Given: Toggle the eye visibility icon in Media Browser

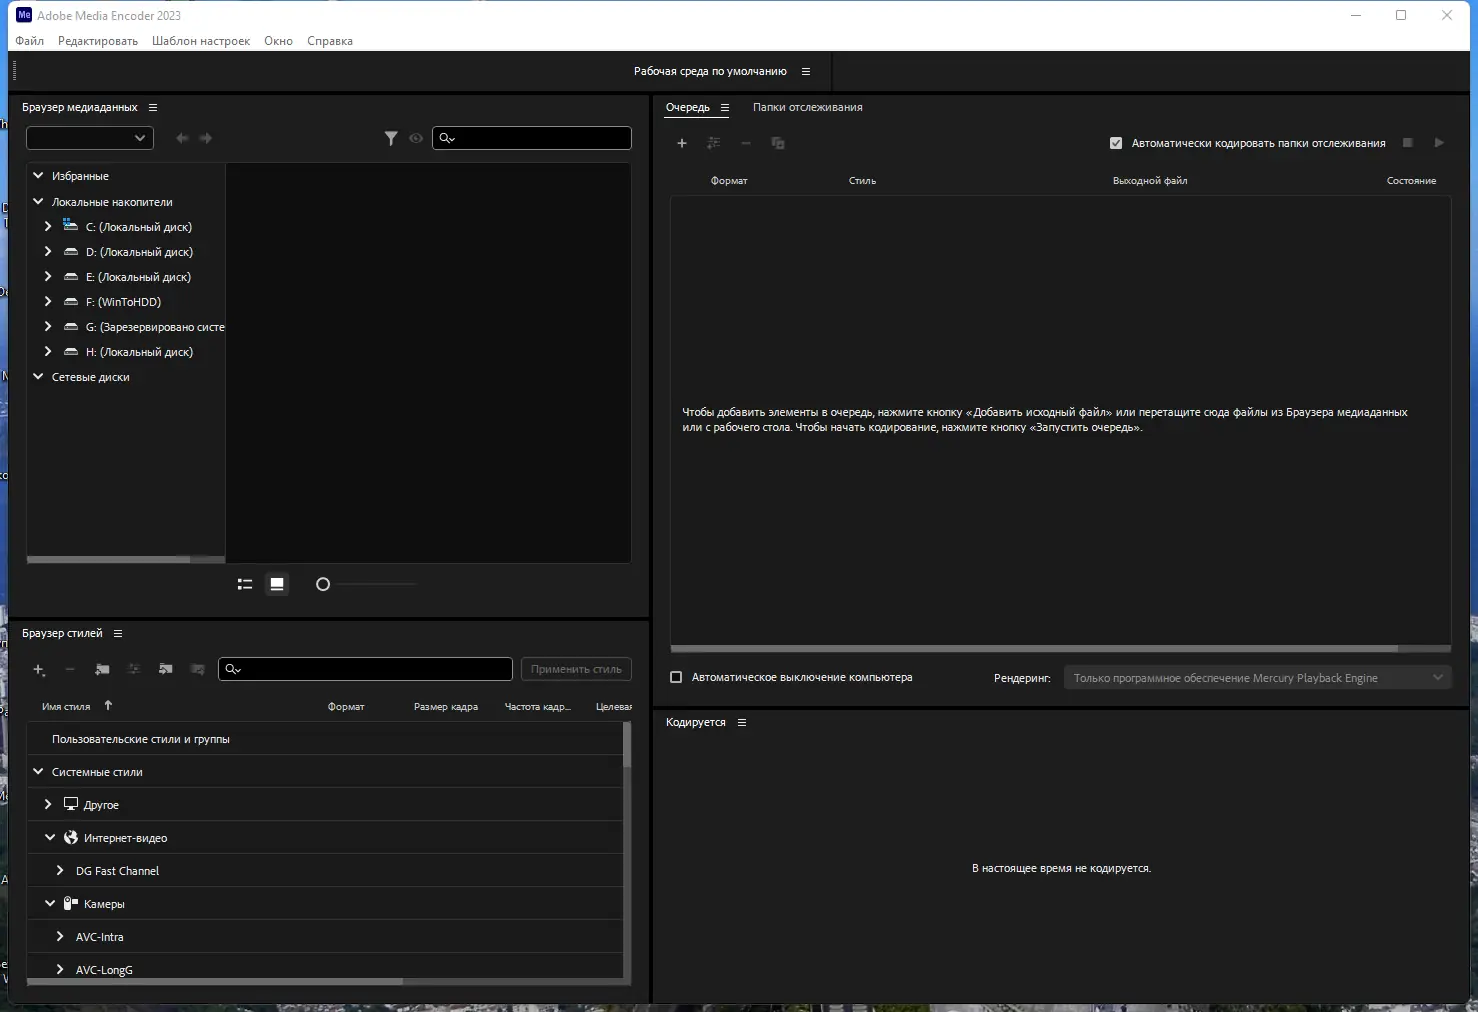Looking at the screenshot, I should [x=416, y=138].
